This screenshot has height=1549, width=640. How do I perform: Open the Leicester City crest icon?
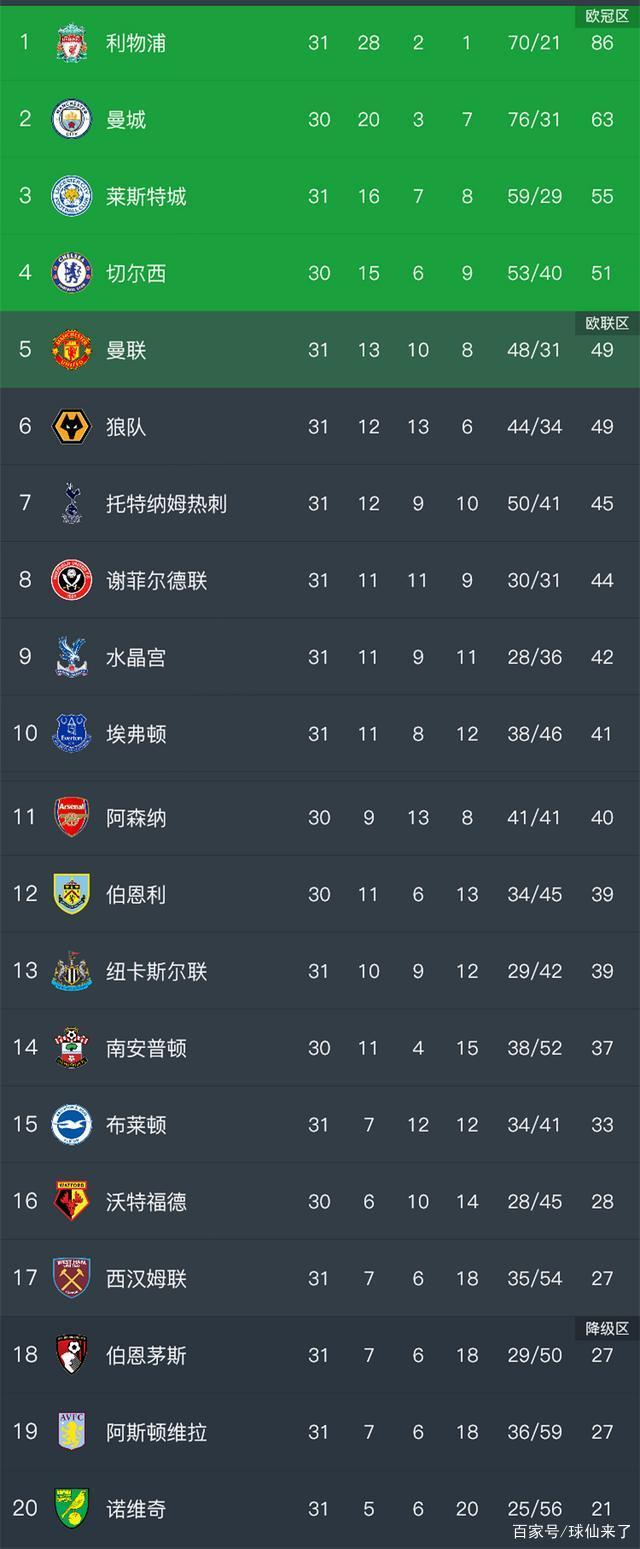(72, 197)
